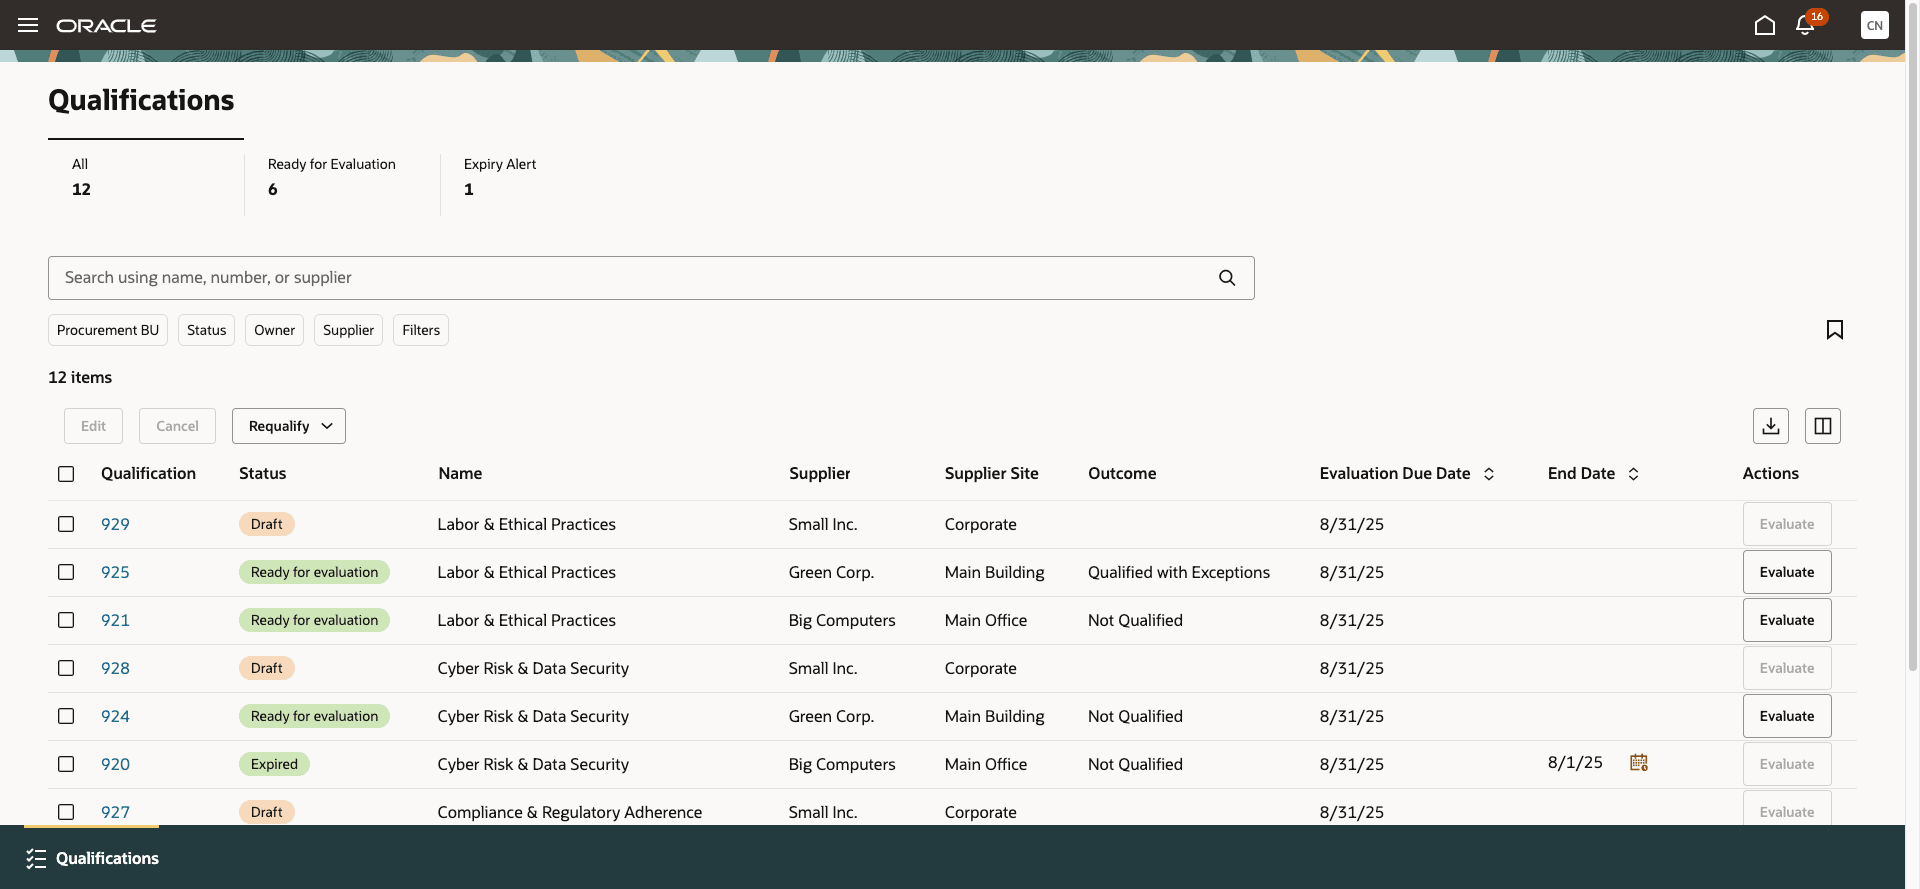Click Evaluate for qualification 921

pos(1787,620)
